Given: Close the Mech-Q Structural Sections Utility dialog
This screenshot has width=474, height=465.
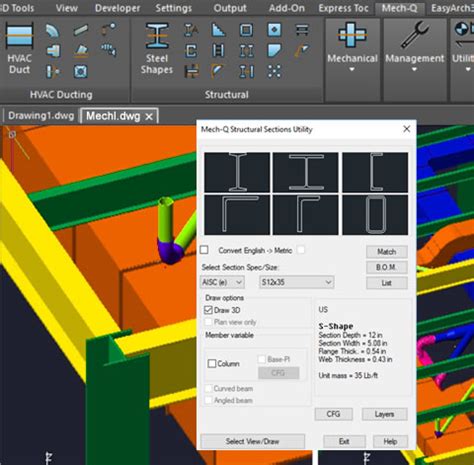Looking at the screenshot, I should (x=407, y=129).
